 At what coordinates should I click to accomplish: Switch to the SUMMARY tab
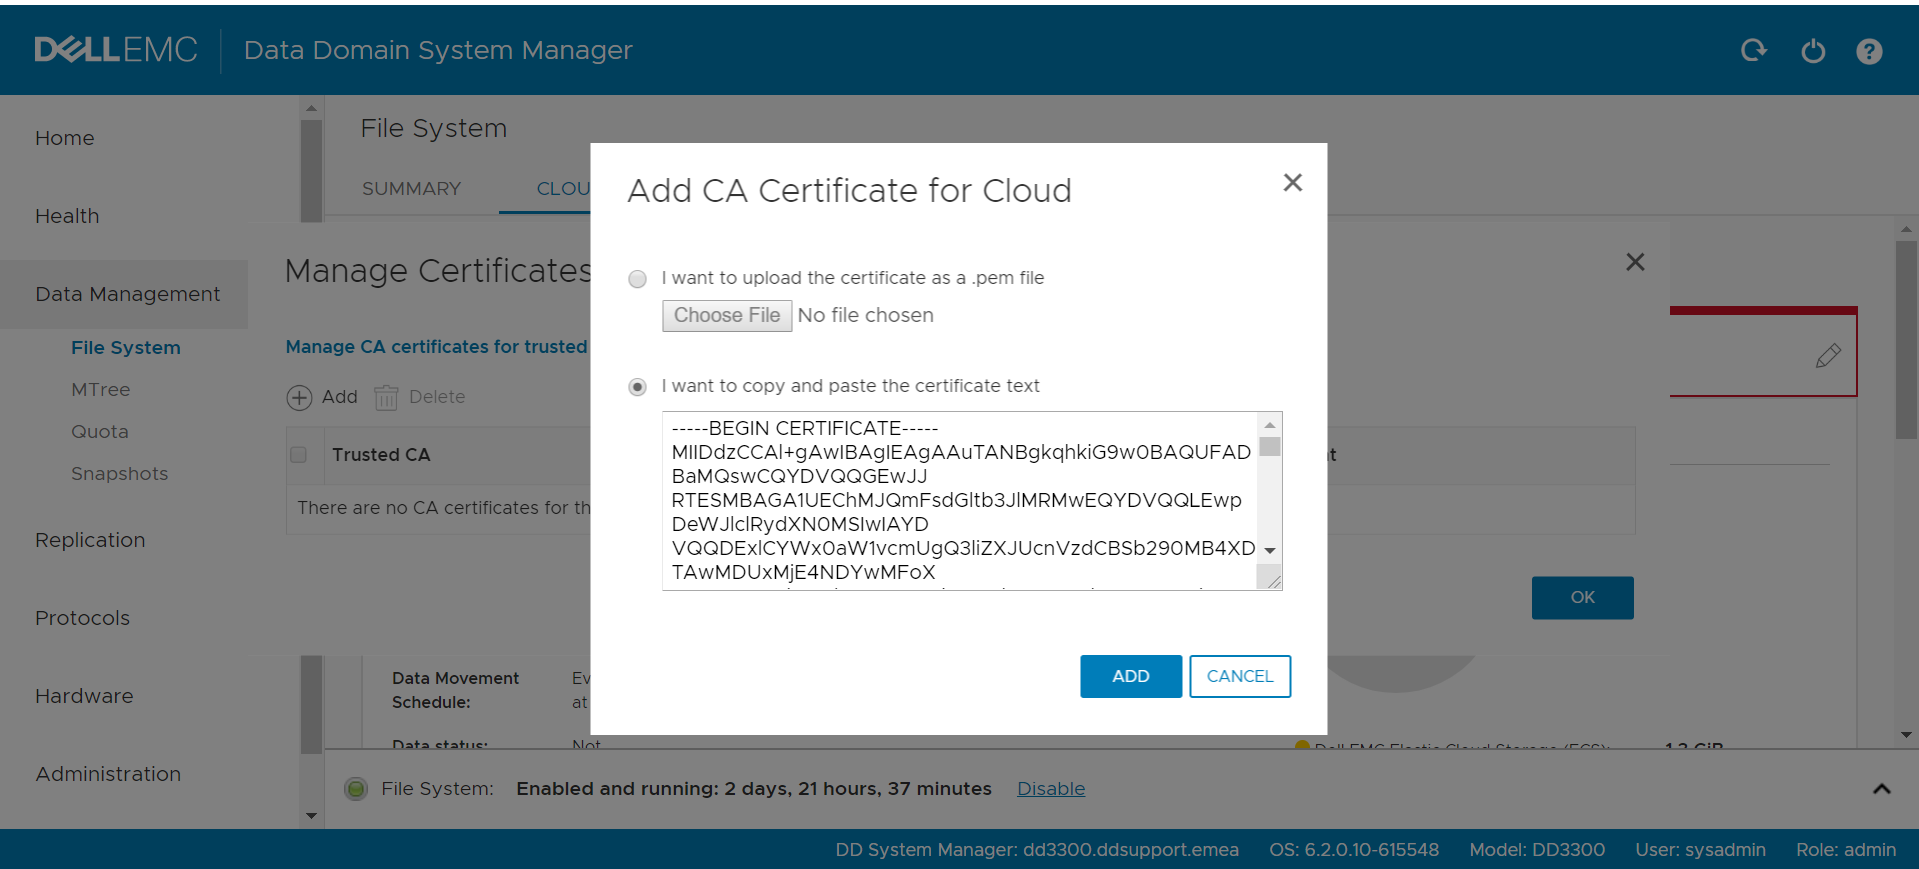tap(412, 189)
